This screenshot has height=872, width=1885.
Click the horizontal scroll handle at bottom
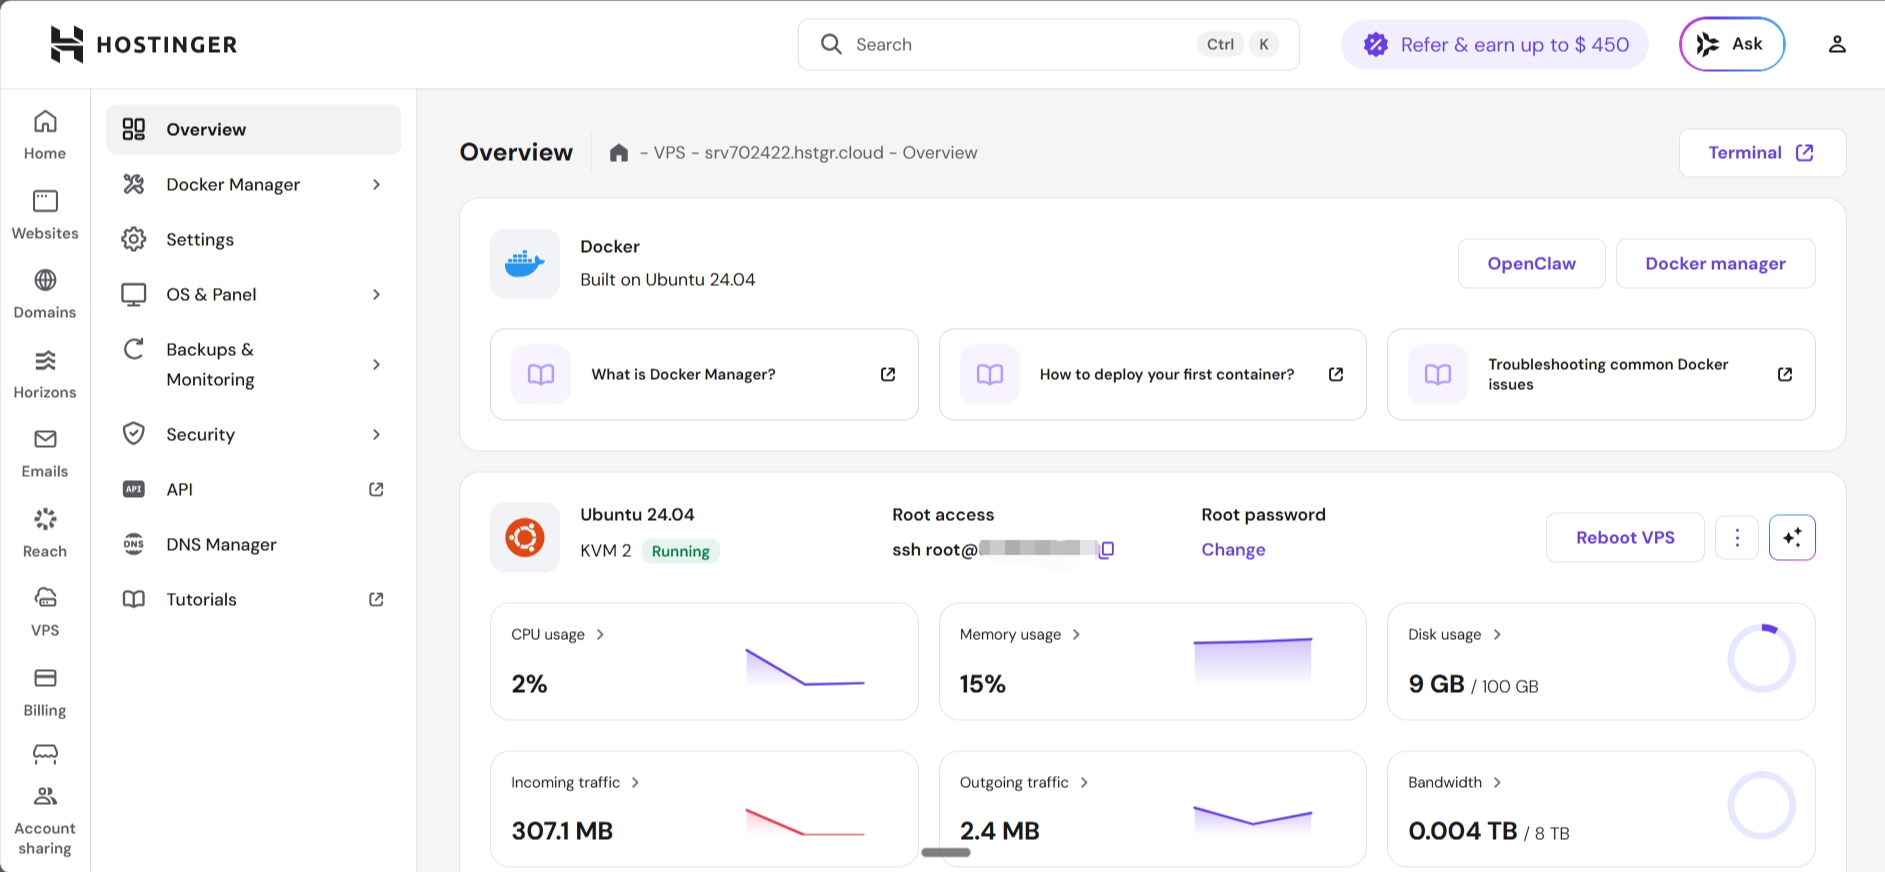coord(946,852)
